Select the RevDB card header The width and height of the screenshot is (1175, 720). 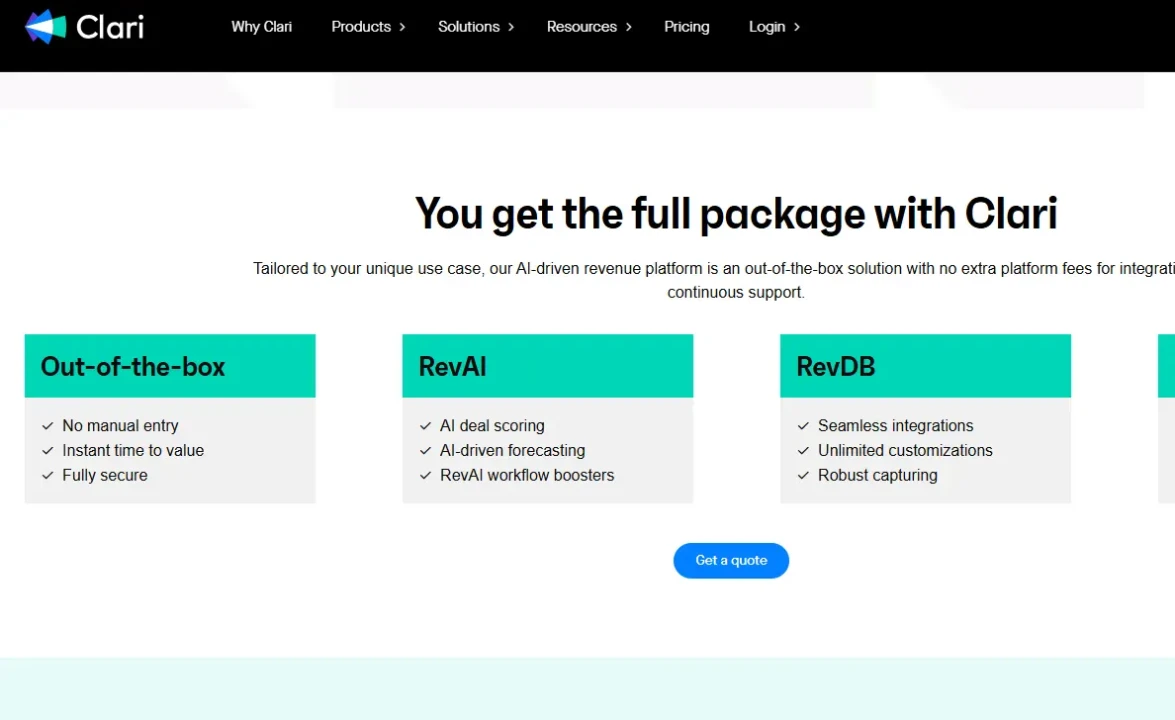pyautogui.click(x=925, y=366)
